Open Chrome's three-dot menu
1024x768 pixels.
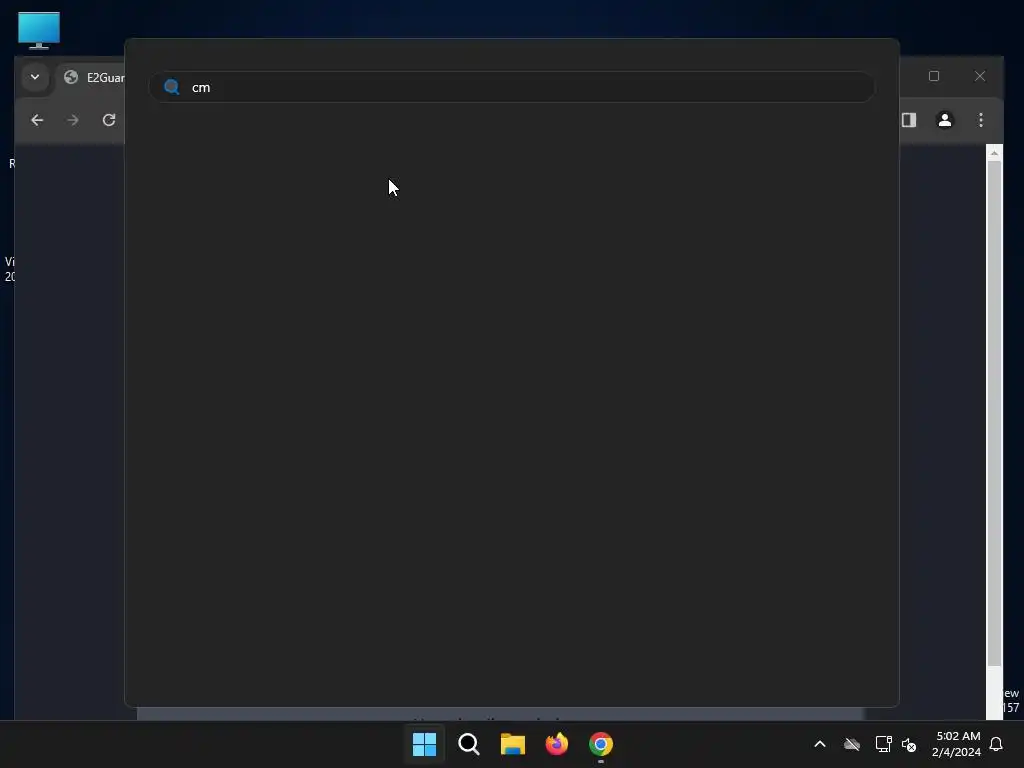point(981,120)
